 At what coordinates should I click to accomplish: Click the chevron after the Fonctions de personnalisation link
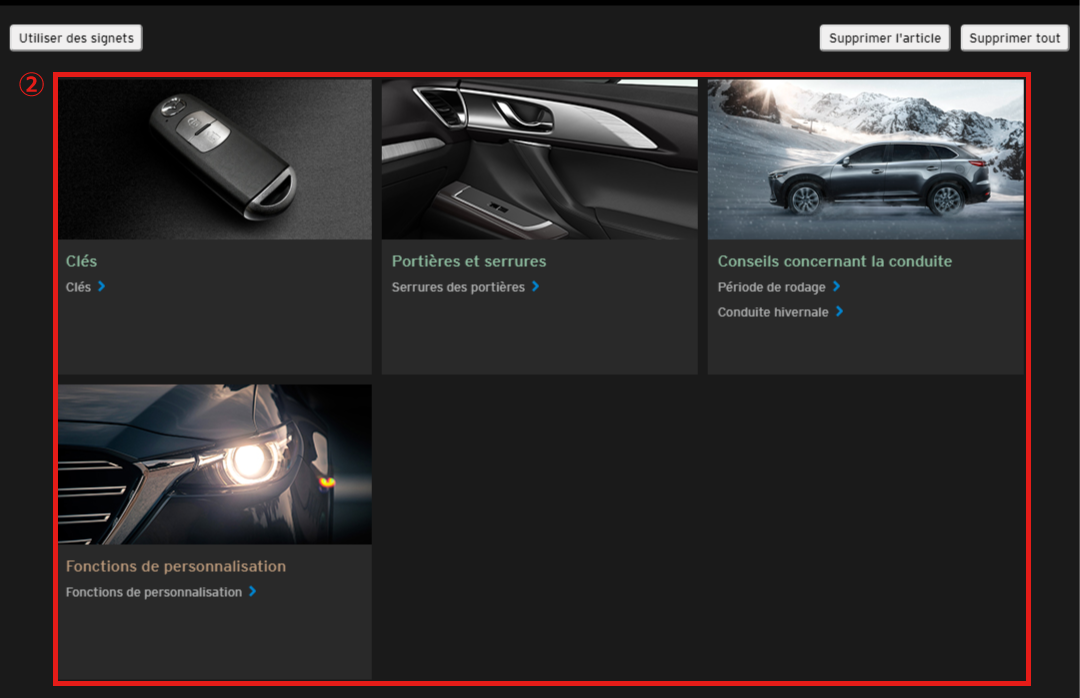tap(253, 592)
